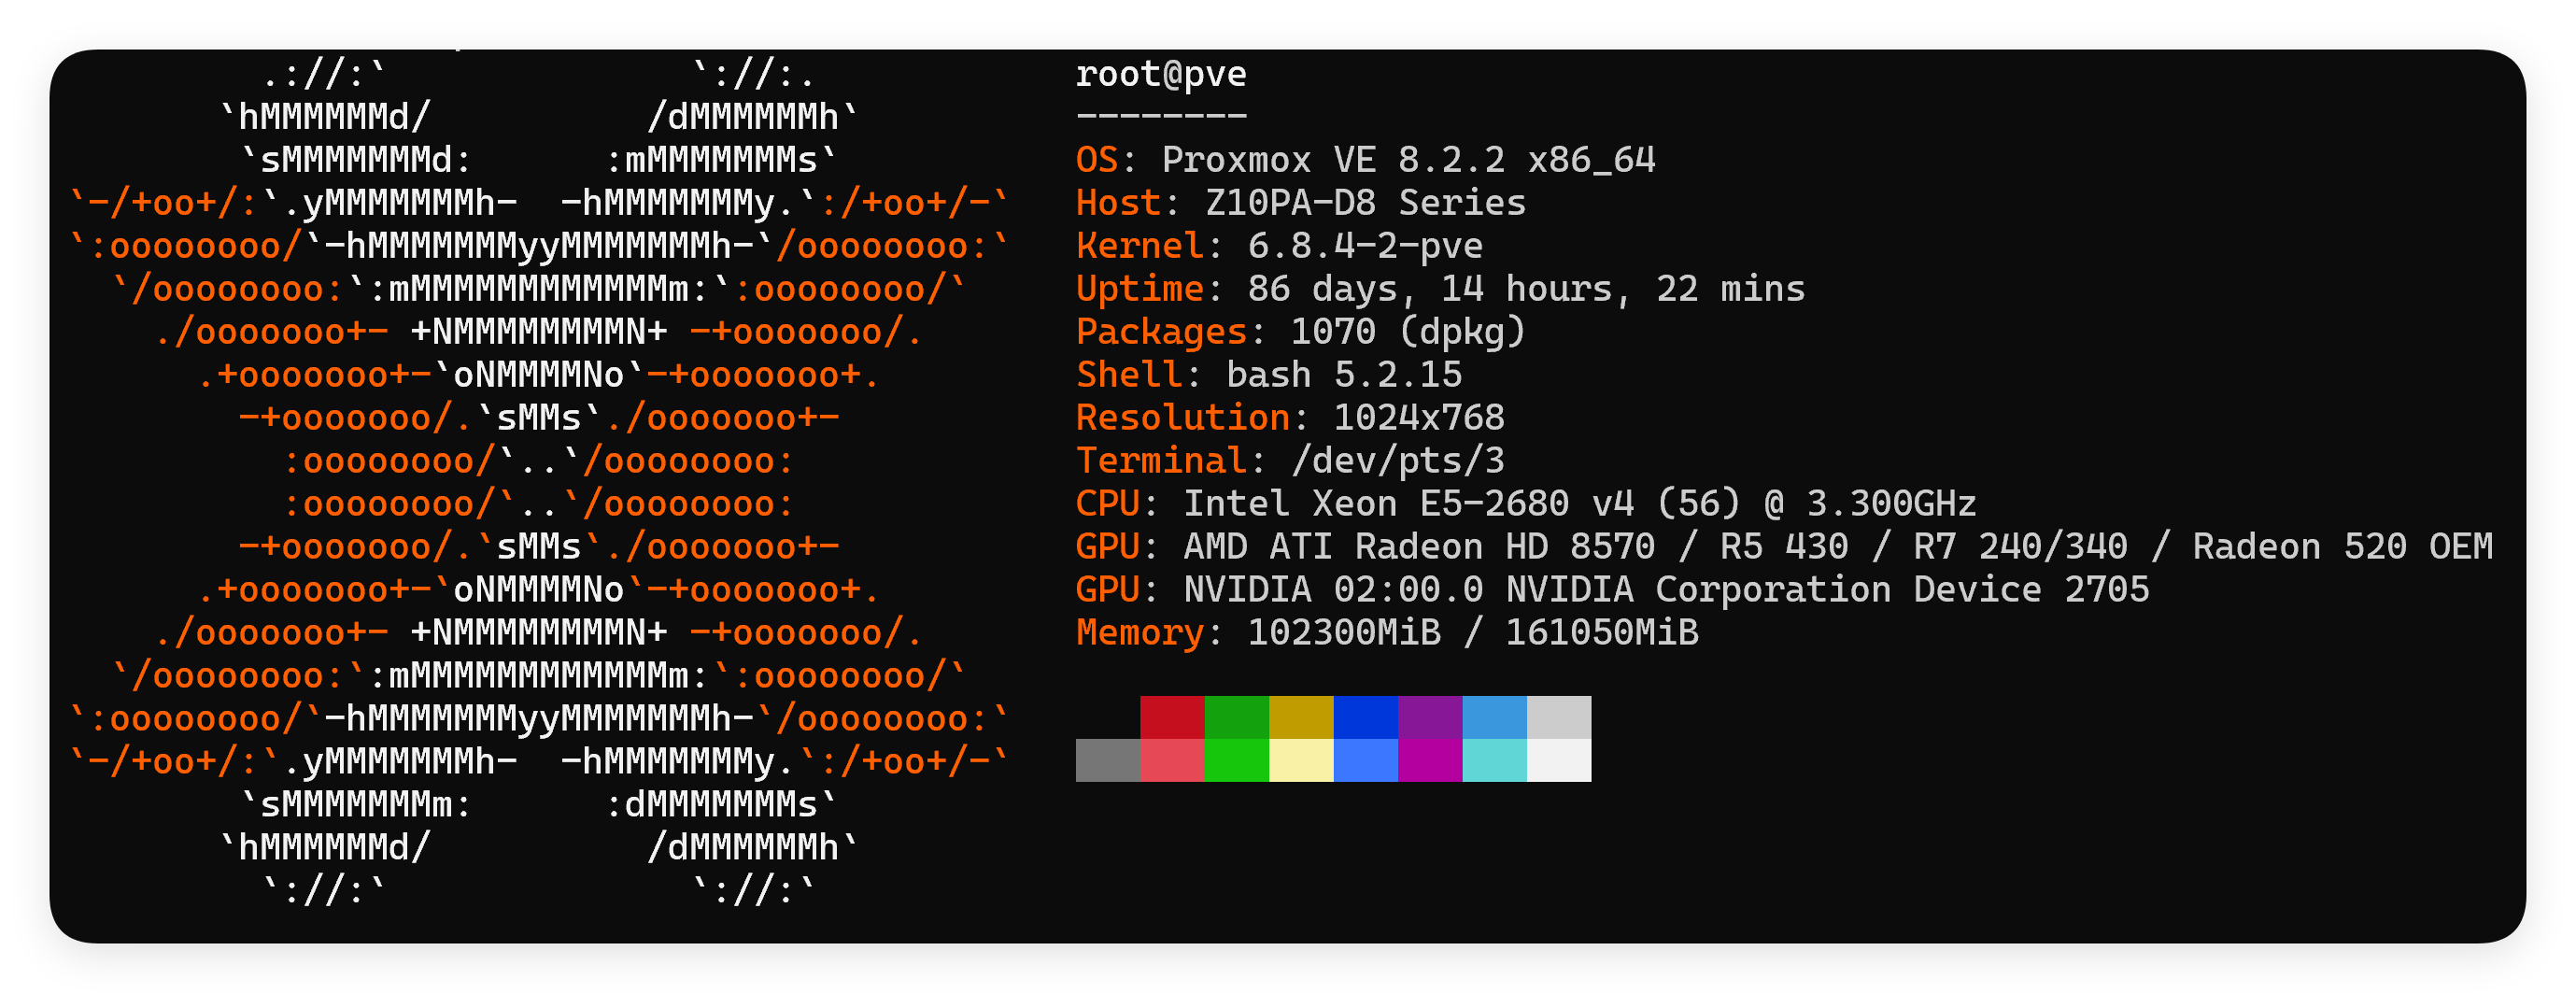Click the Uptime label
2576x993 pixels.
coord(1139,289)
